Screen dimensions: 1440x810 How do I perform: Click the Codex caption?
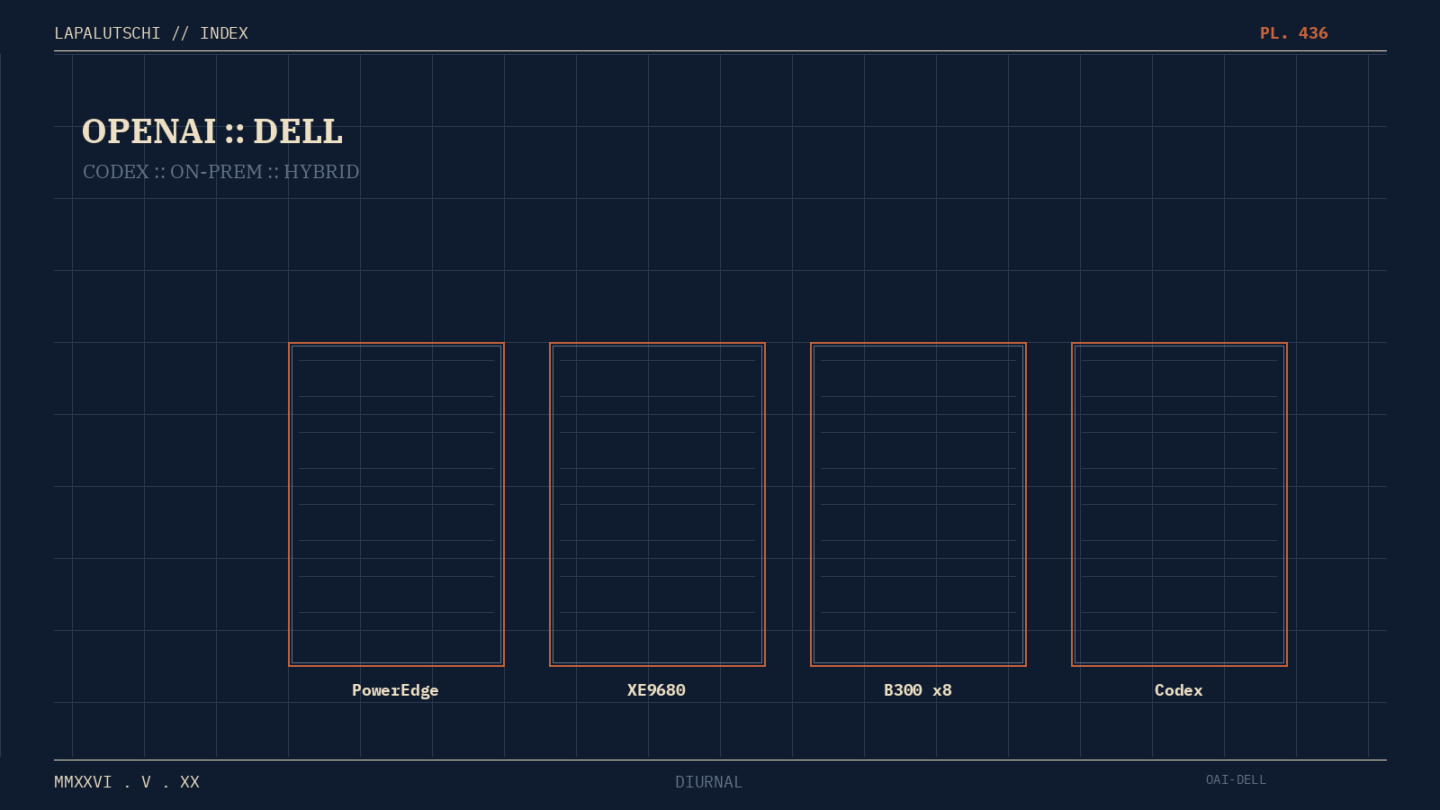[x=1178, y=690]
